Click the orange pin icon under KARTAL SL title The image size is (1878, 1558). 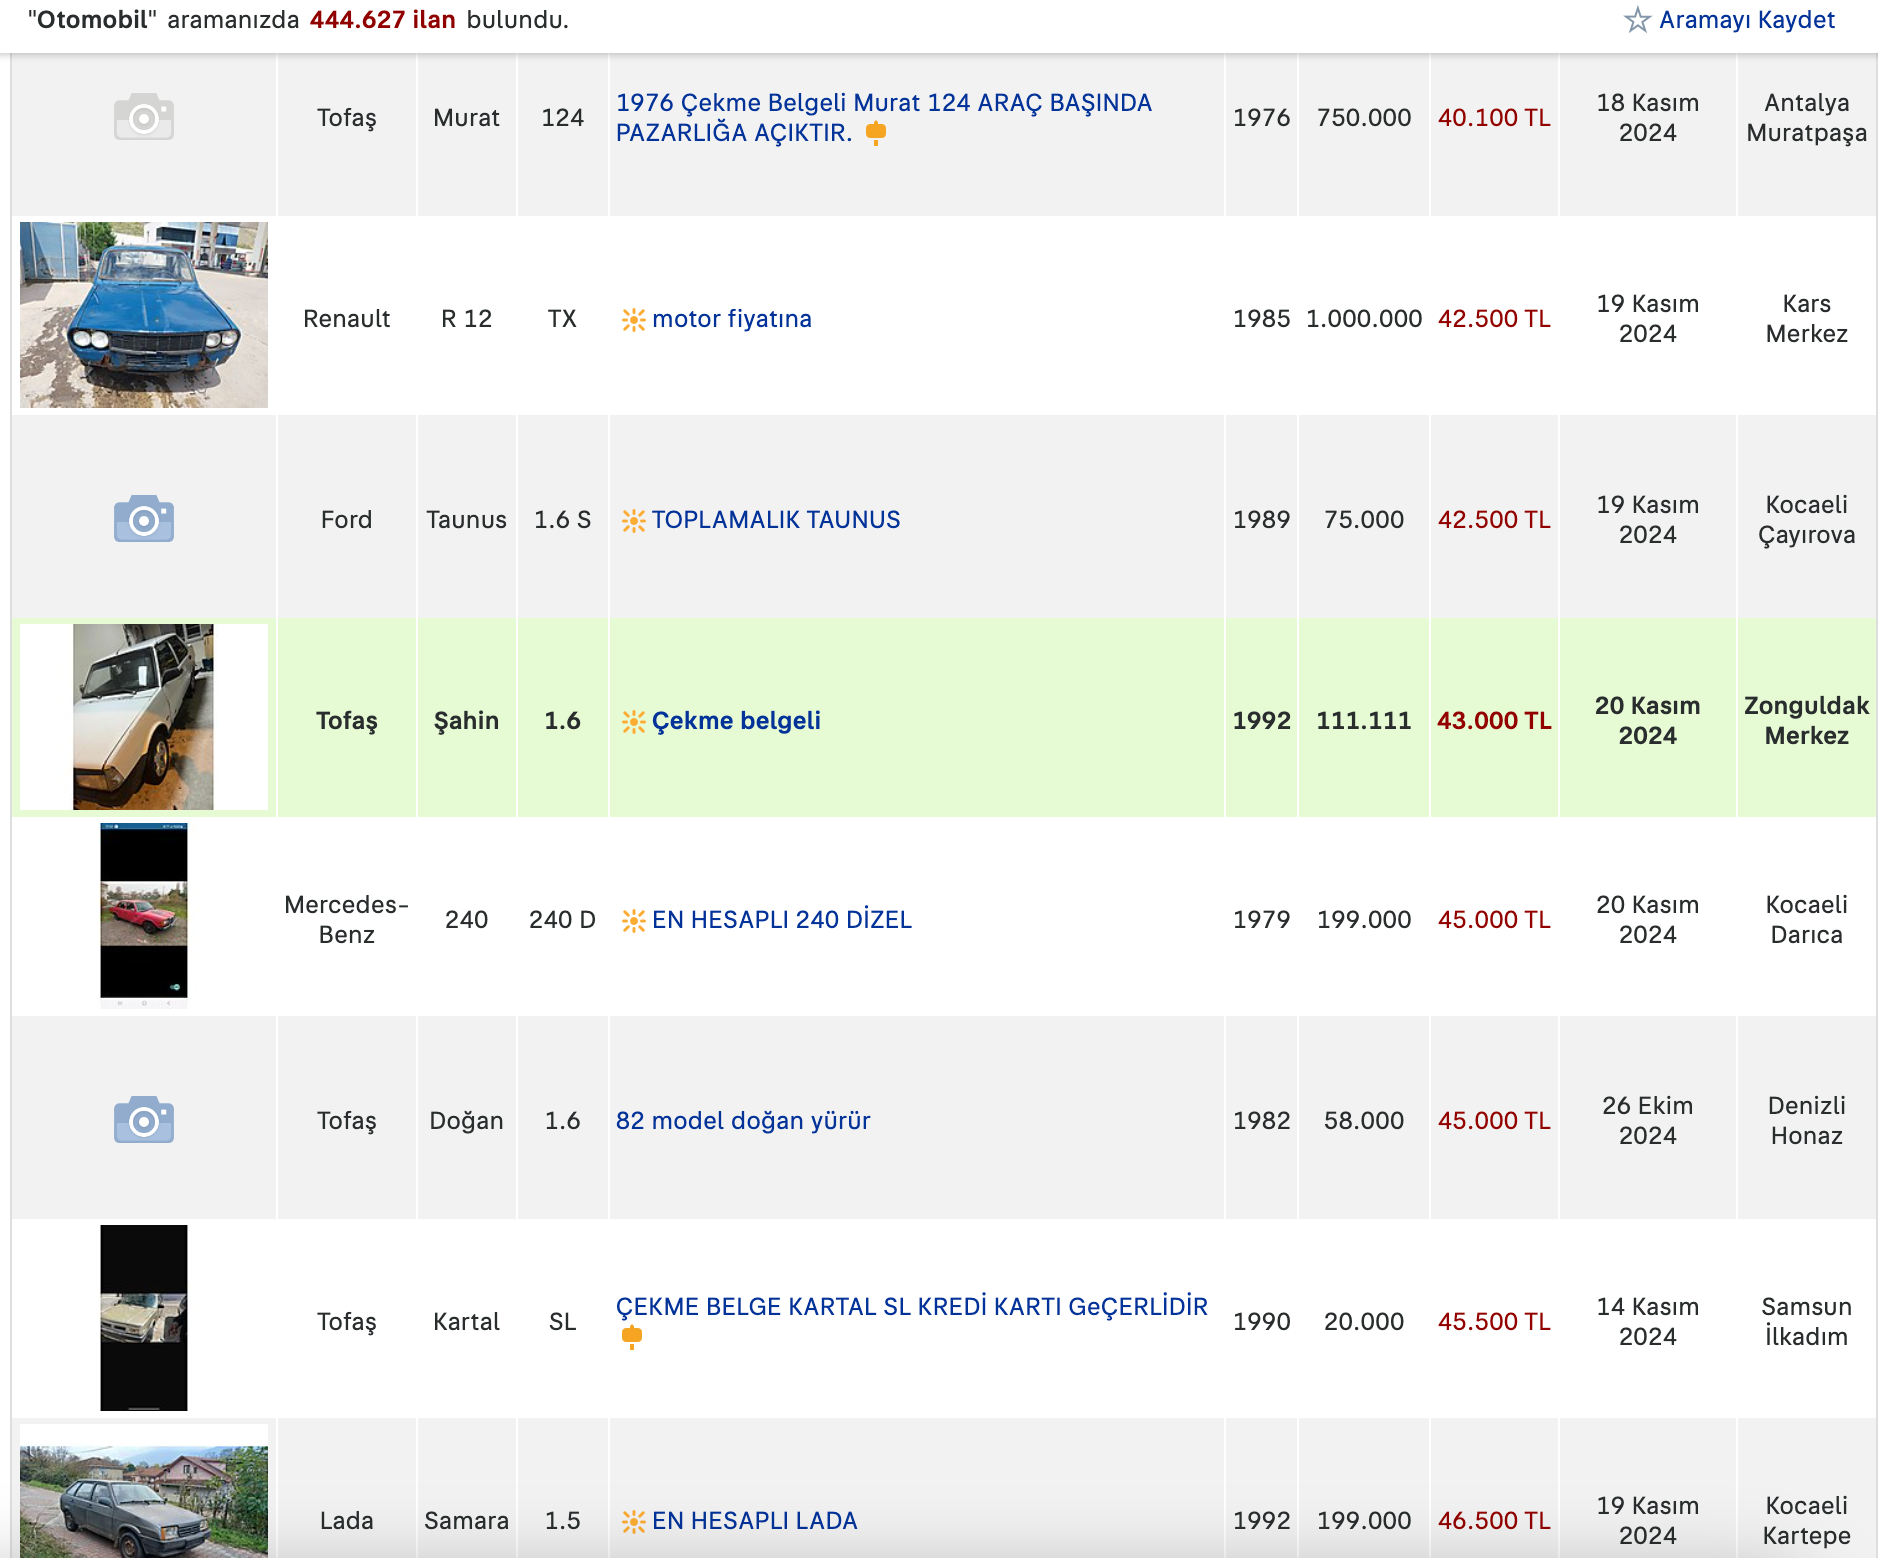[x=632, y=1337]
